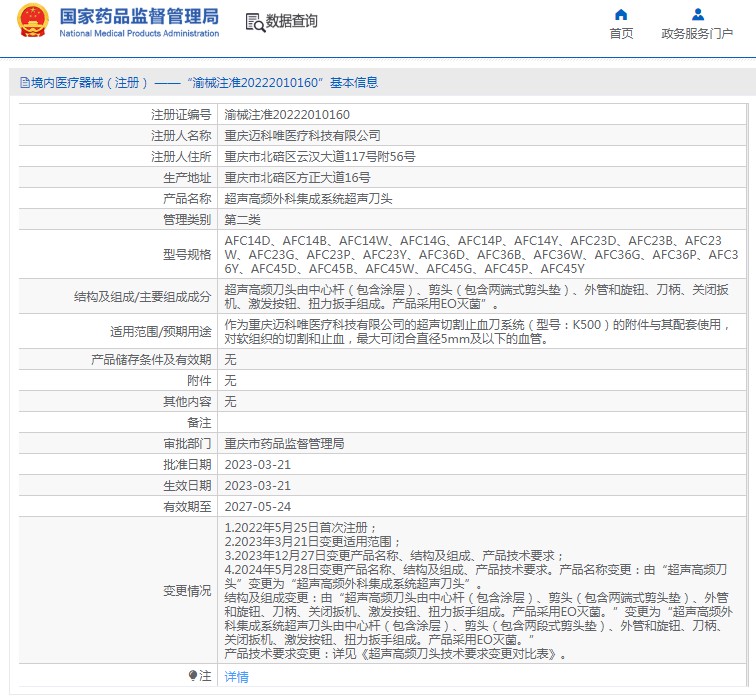
Task: Click the 产品名称 label
Action: point(187,199)
